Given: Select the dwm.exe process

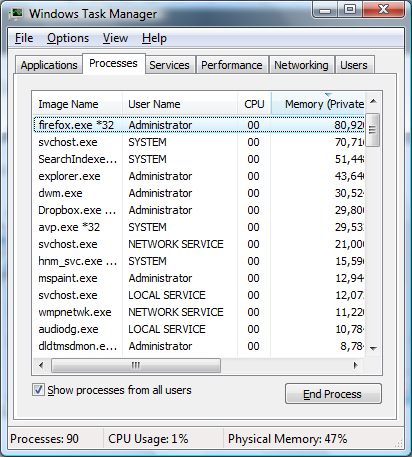Looking at the screenshot, I should 199,193.
